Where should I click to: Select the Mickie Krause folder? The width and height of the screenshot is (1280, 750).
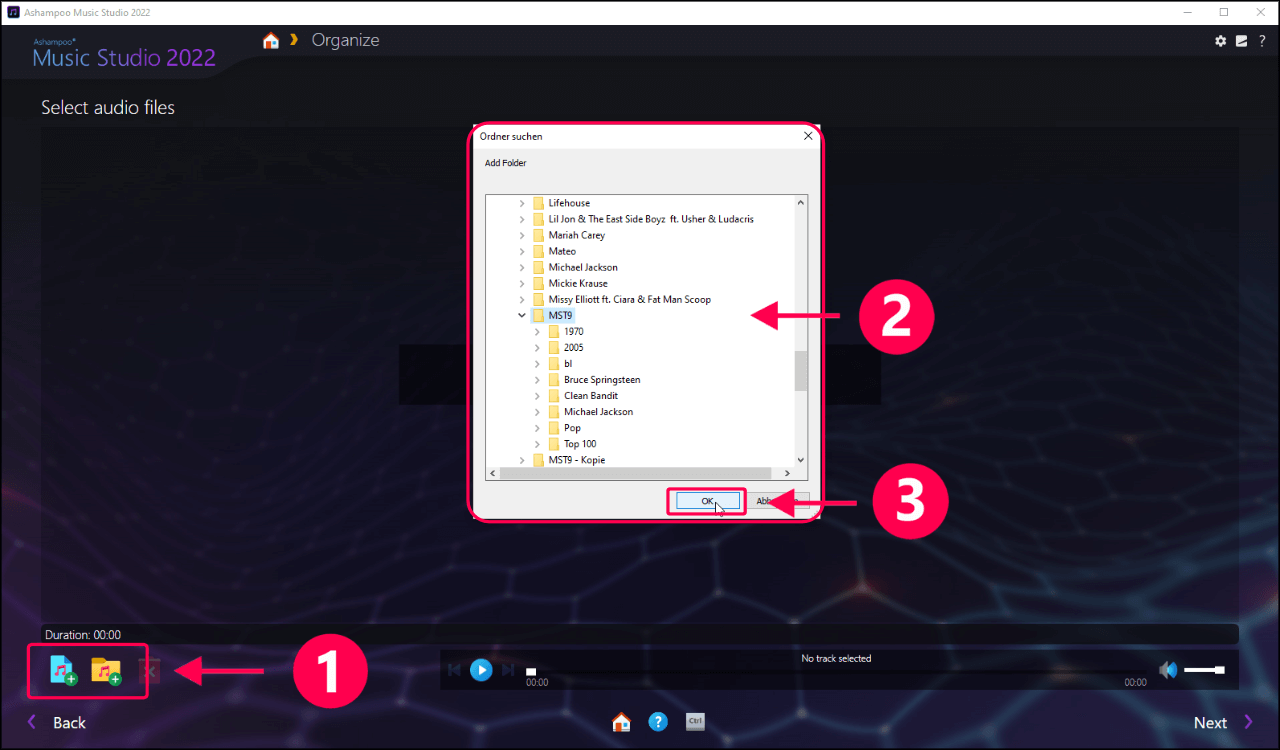578,283
